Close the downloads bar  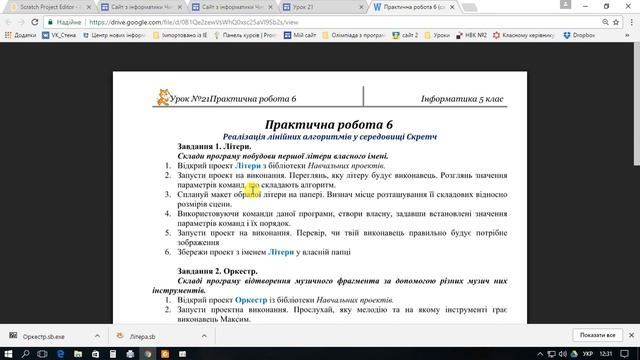[x=631, y=335]
